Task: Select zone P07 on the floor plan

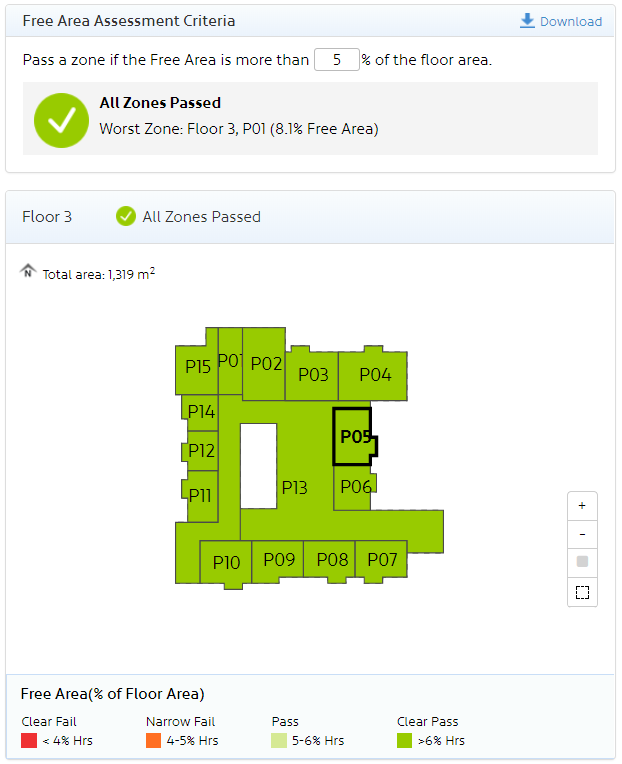Action: [x=382, y=560]
